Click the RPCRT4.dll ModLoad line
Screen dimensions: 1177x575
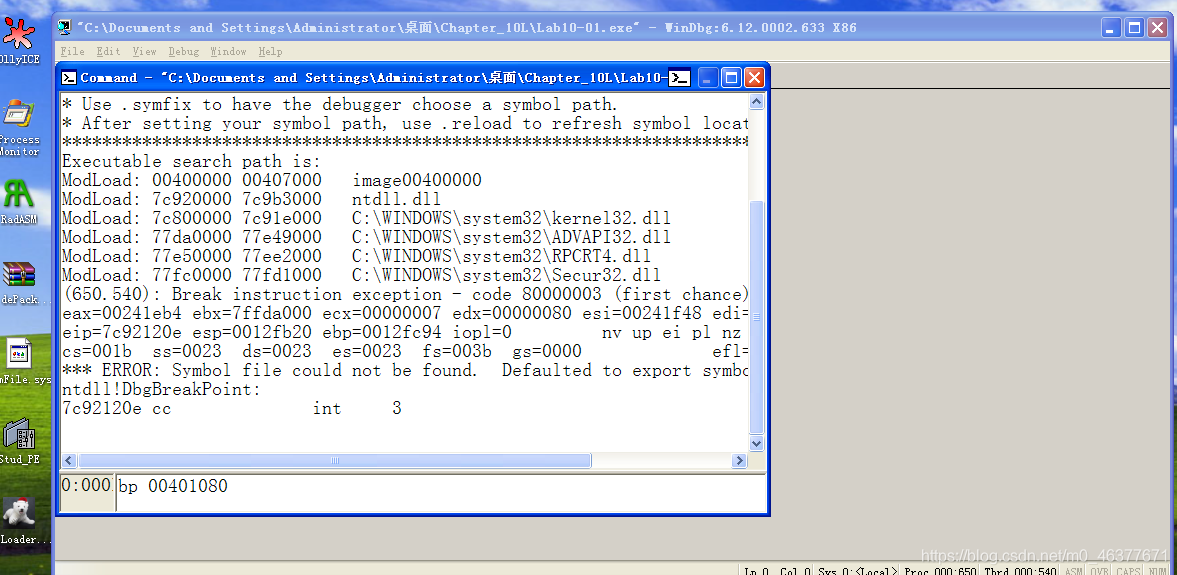coord(357,256)
